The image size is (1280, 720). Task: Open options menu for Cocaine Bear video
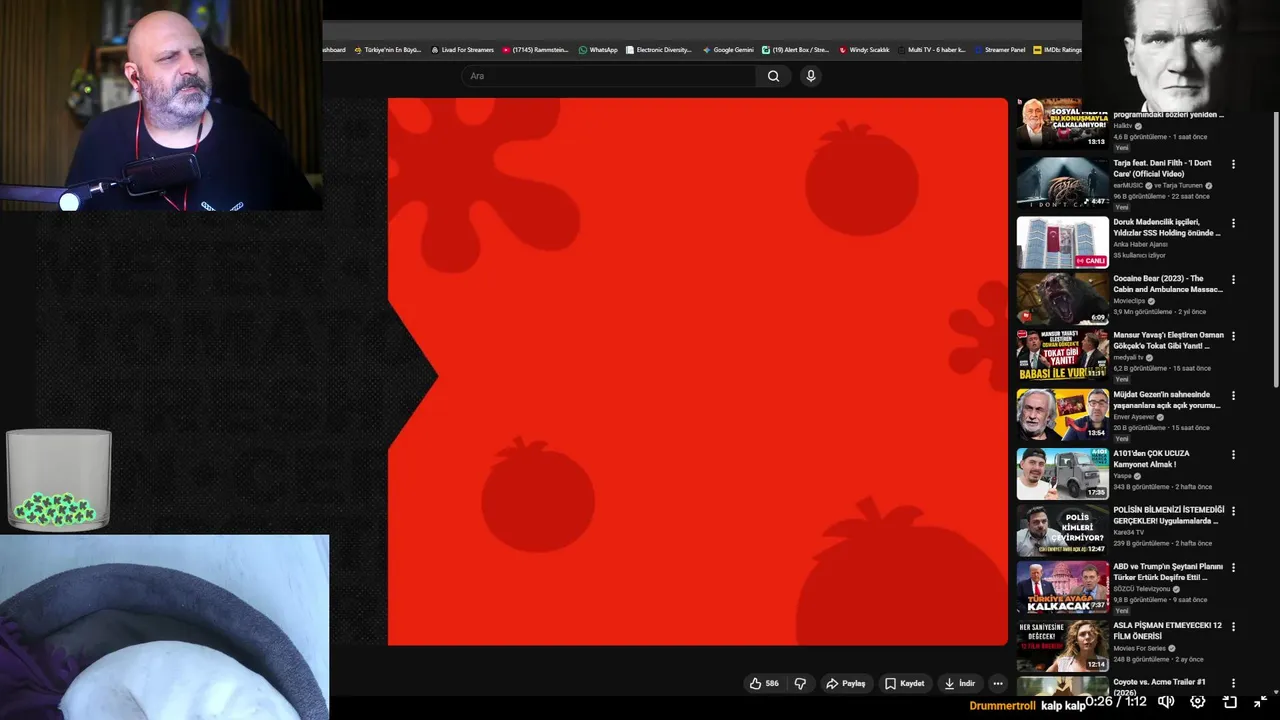pyautogui.click(x=1233, y=280)
